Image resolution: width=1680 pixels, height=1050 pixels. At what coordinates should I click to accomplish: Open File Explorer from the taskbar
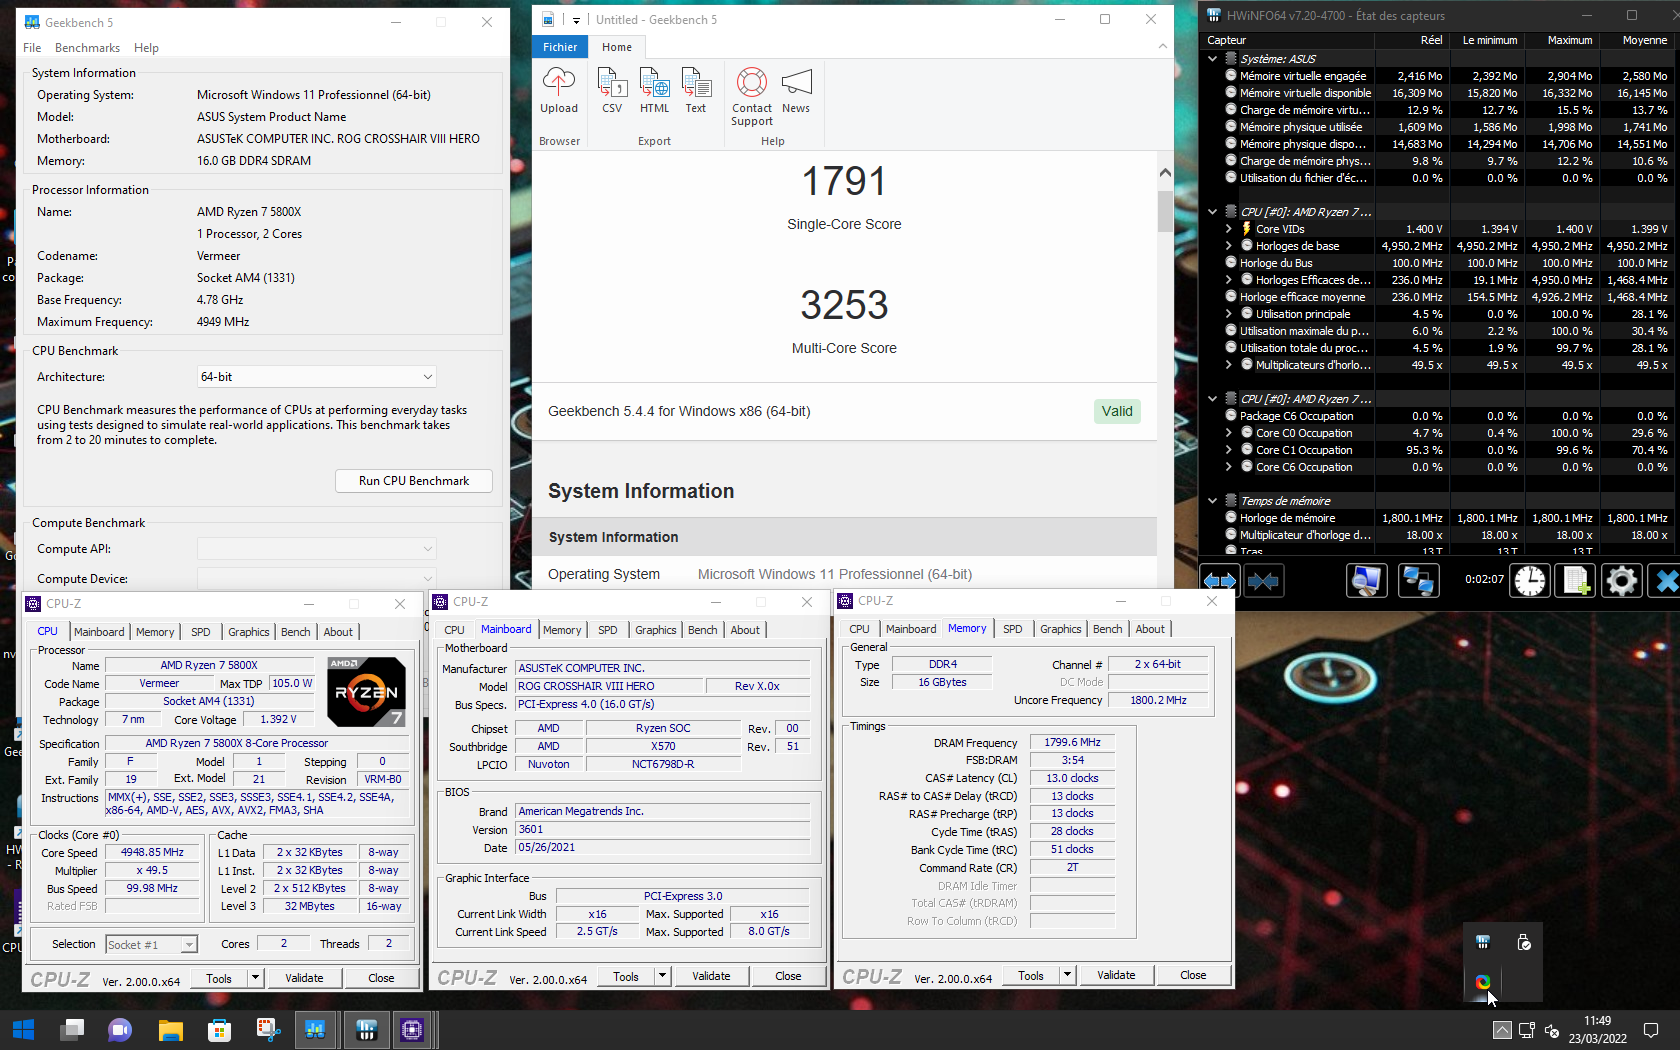click(x=170, y=1030)
